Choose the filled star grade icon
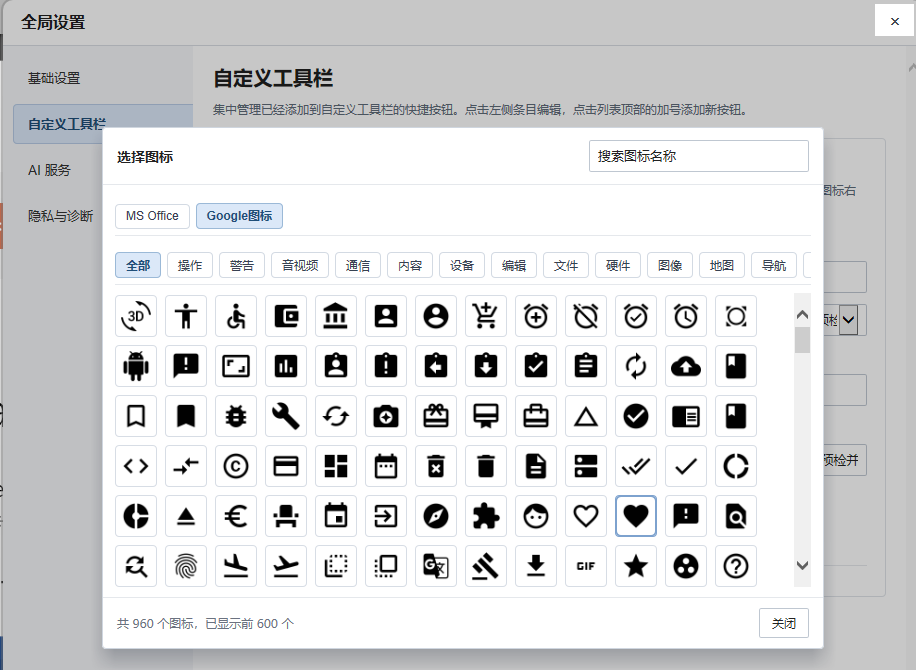Screen dimensions: 916x670 click(636, 566)
